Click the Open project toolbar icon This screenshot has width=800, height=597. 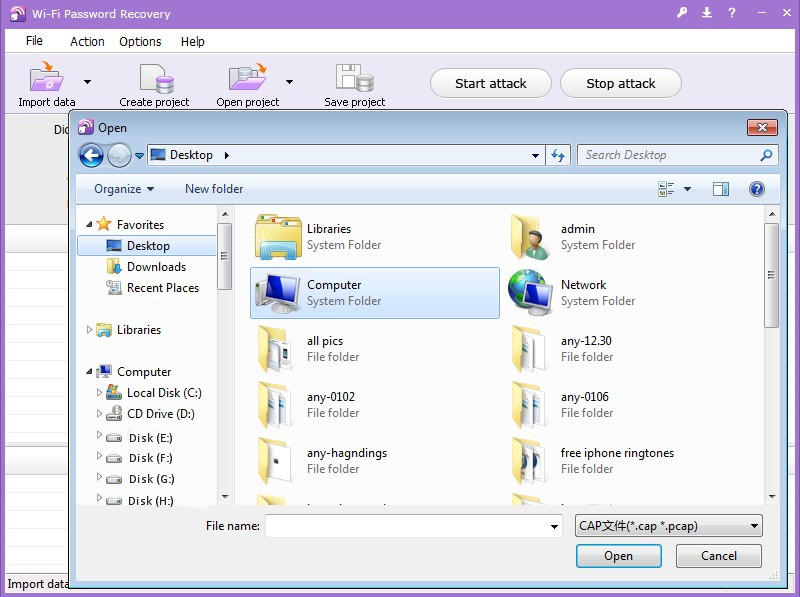coord(247,77)
